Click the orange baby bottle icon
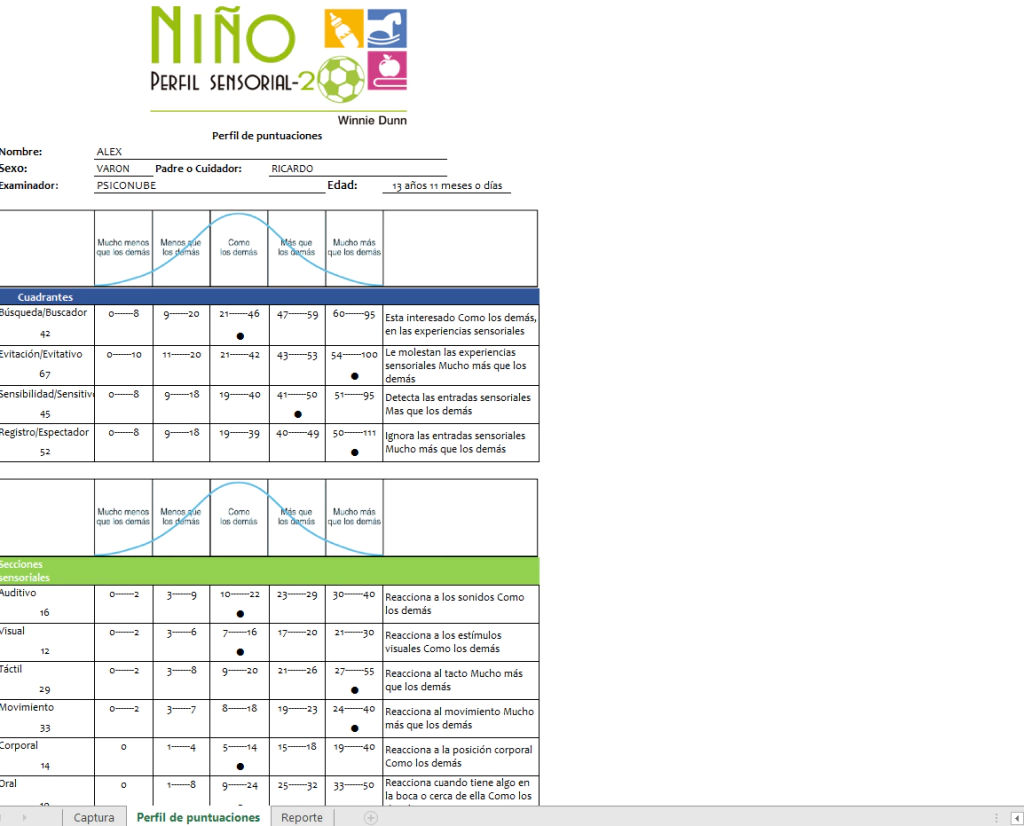The height and width of the screenshot is (826, 1024). tap(344, 29)
